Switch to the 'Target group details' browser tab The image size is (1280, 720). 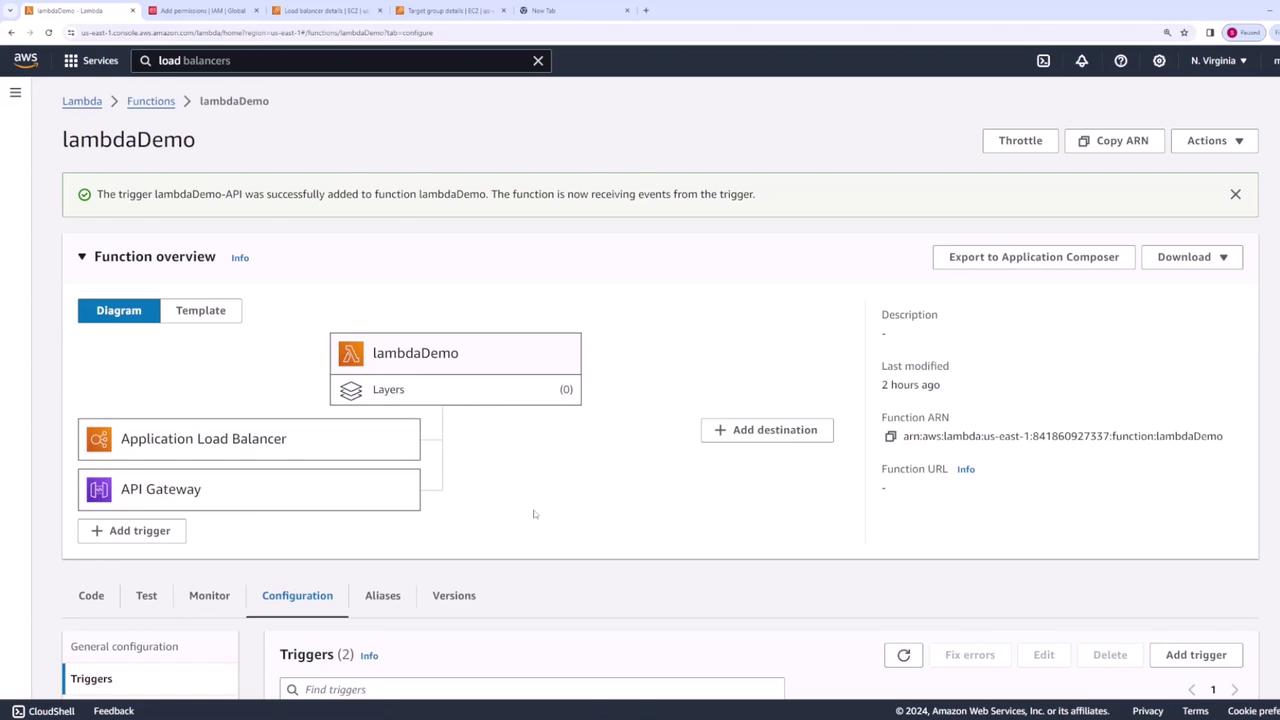(451, 11)
